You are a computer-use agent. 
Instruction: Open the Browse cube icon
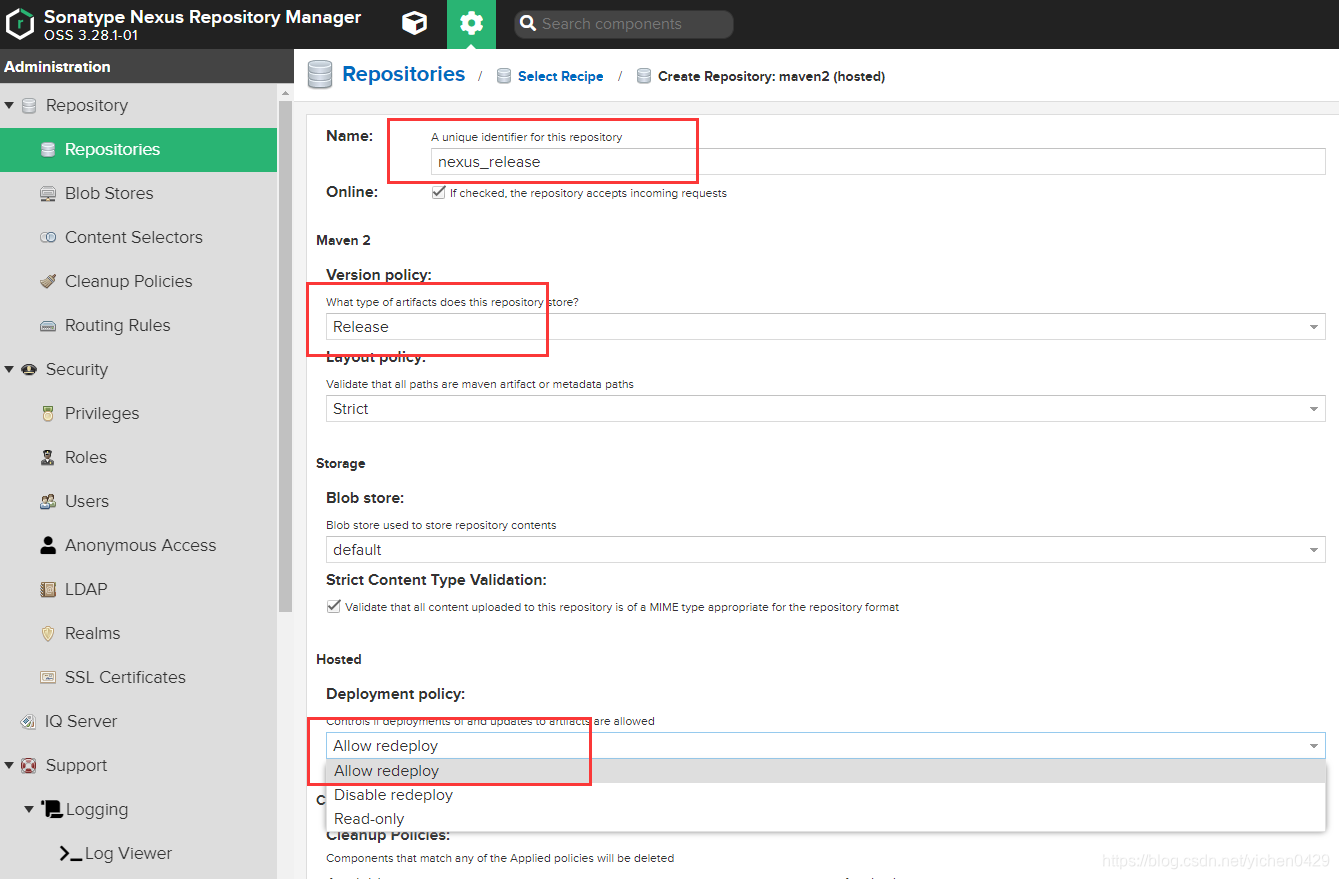coord(414,24)
